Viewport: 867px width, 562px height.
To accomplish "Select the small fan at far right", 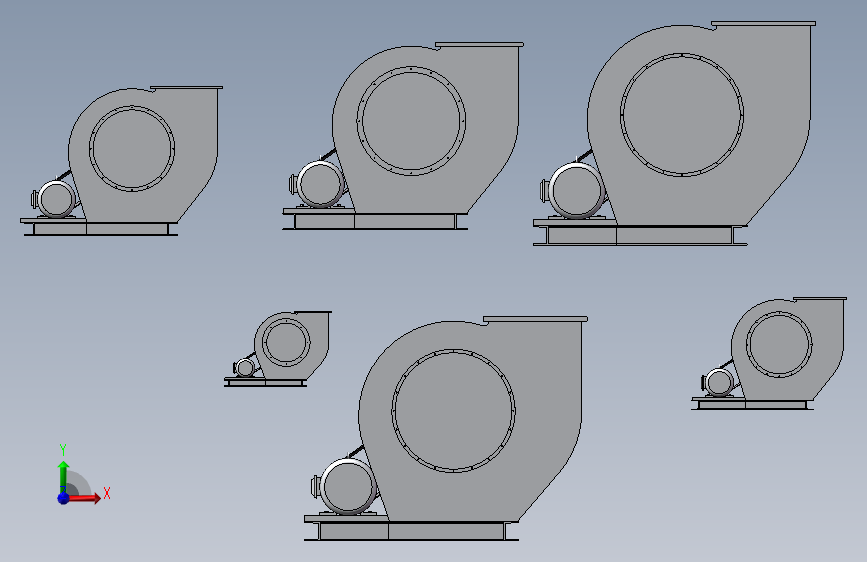I will tap(769, 354).
